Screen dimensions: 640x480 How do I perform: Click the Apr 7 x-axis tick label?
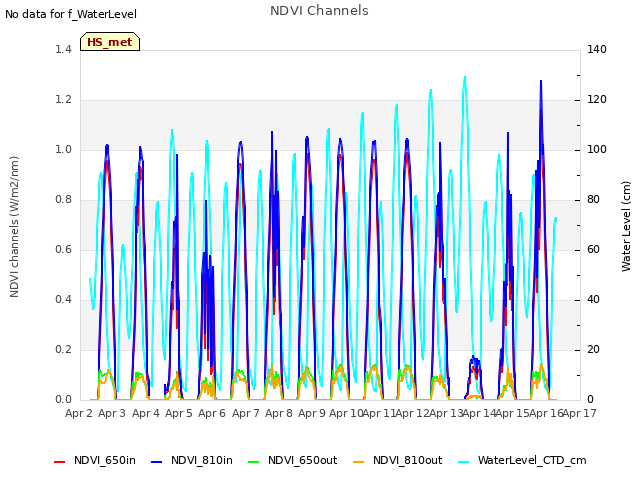245,413
